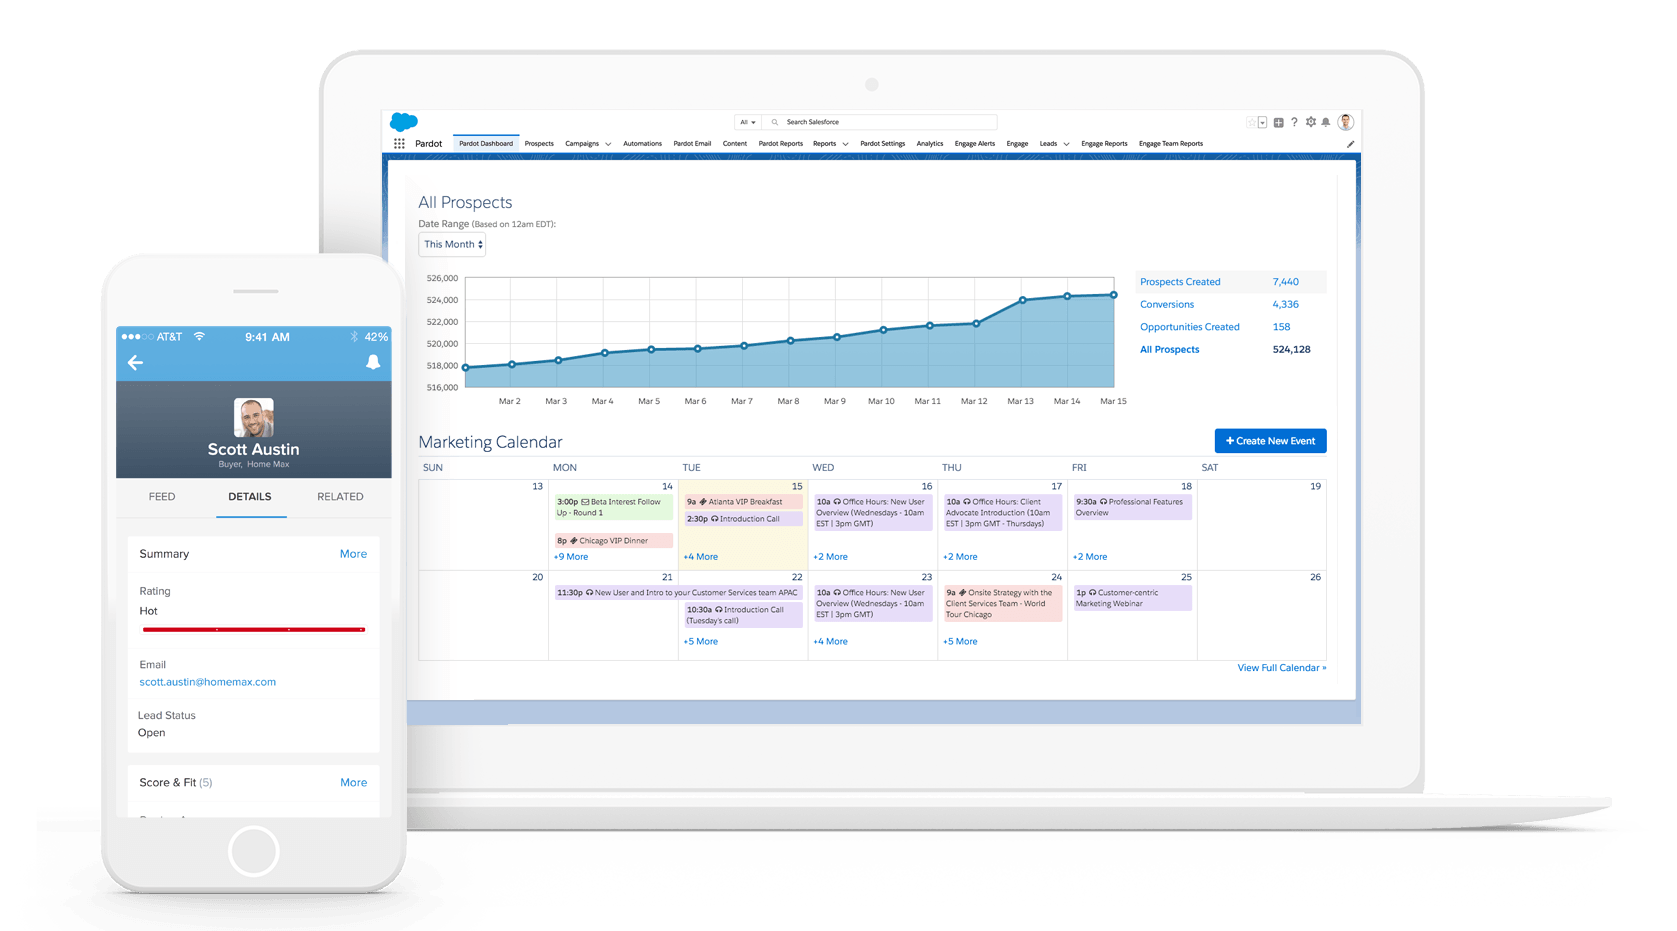Open the All search scope dropdown
The image size is (1677, 931).
tap(747, 122)
